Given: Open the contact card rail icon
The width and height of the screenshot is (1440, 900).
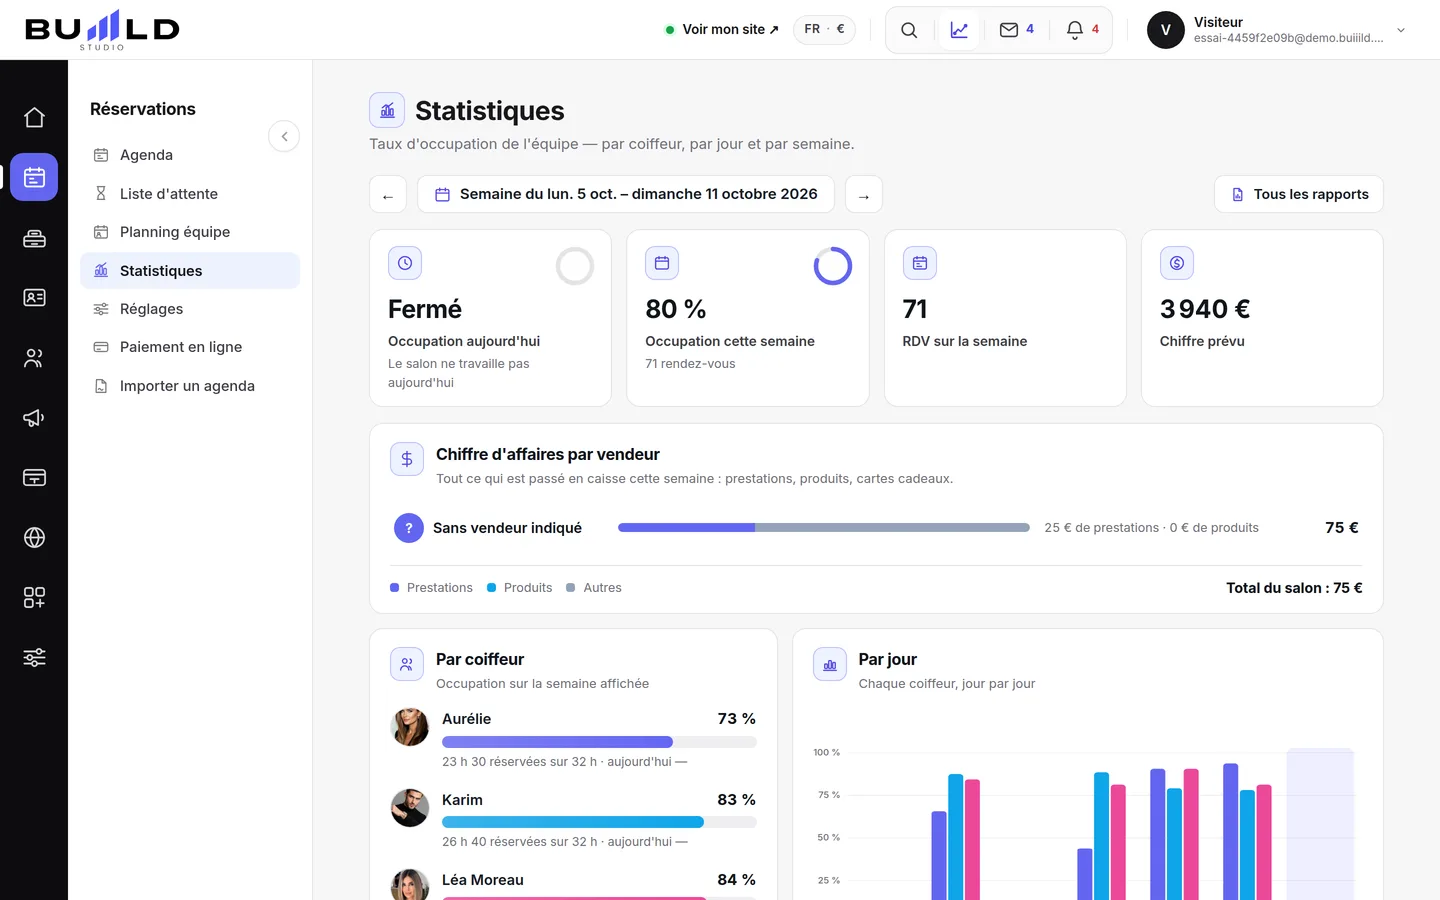Looking at the screenshot, I should [34, 298].
